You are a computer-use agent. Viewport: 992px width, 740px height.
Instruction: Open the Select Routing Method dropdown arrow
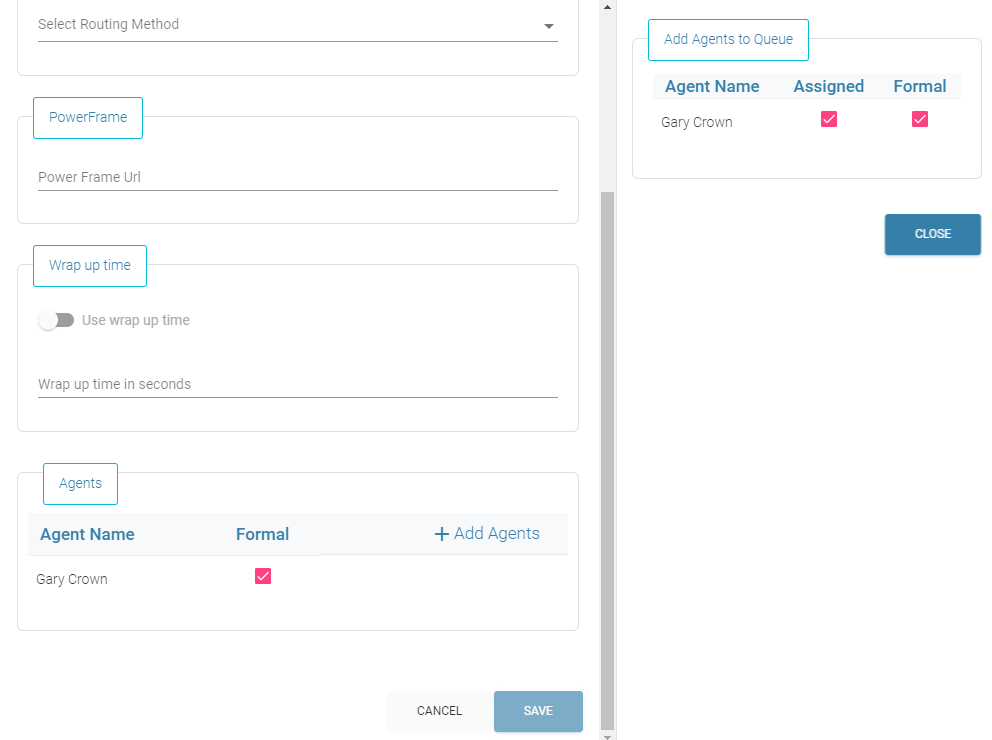pyautogui.click(x=548, y=26)
